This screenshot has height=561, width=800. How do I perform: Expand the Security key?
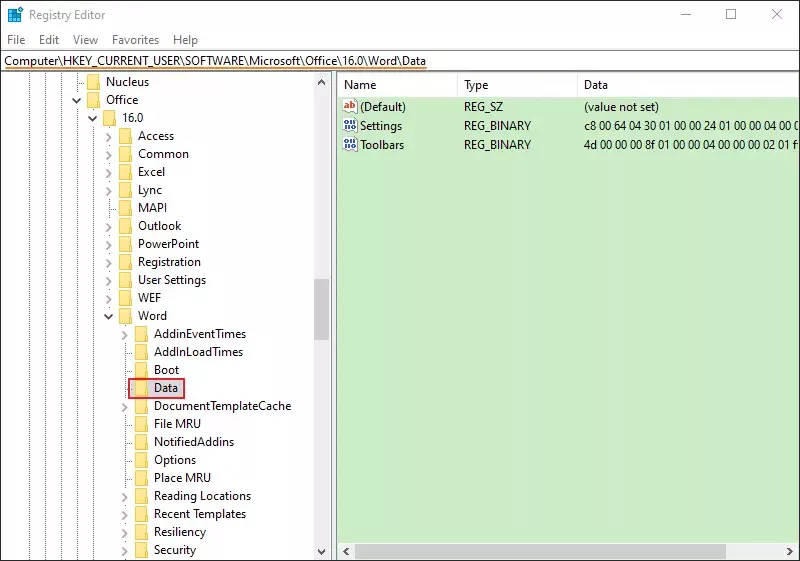pyautogui.click(x=124, y=551)
